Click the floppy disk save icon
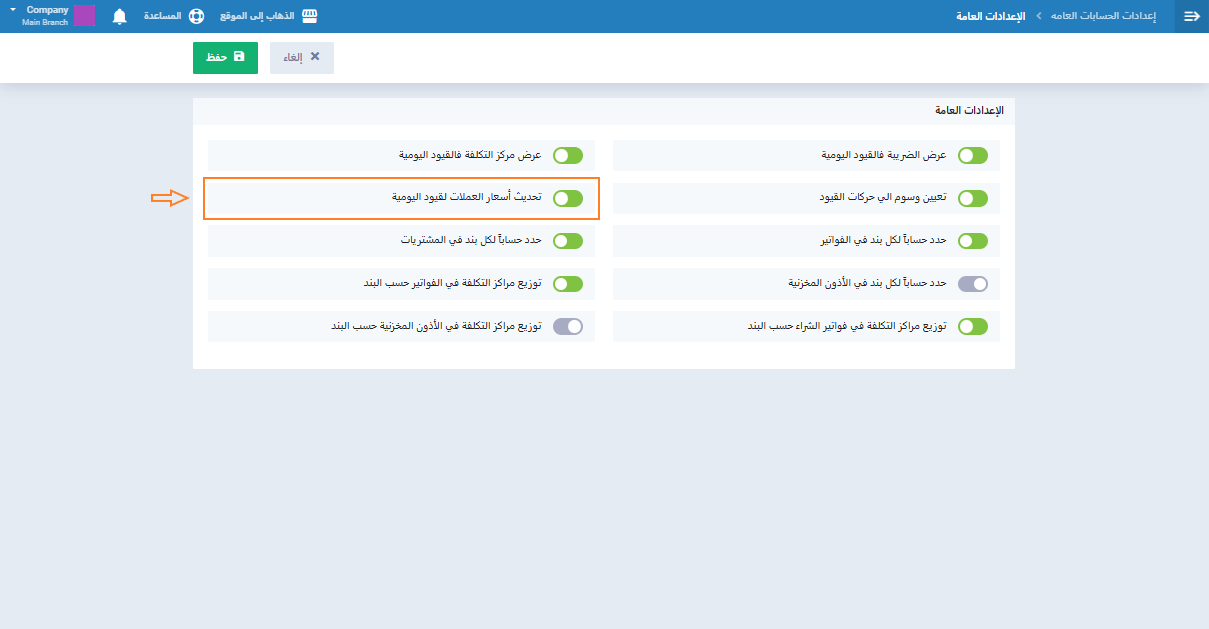The height and width of the screenshot is (629, 1209). pyautogui.click(x=239, y=57)
